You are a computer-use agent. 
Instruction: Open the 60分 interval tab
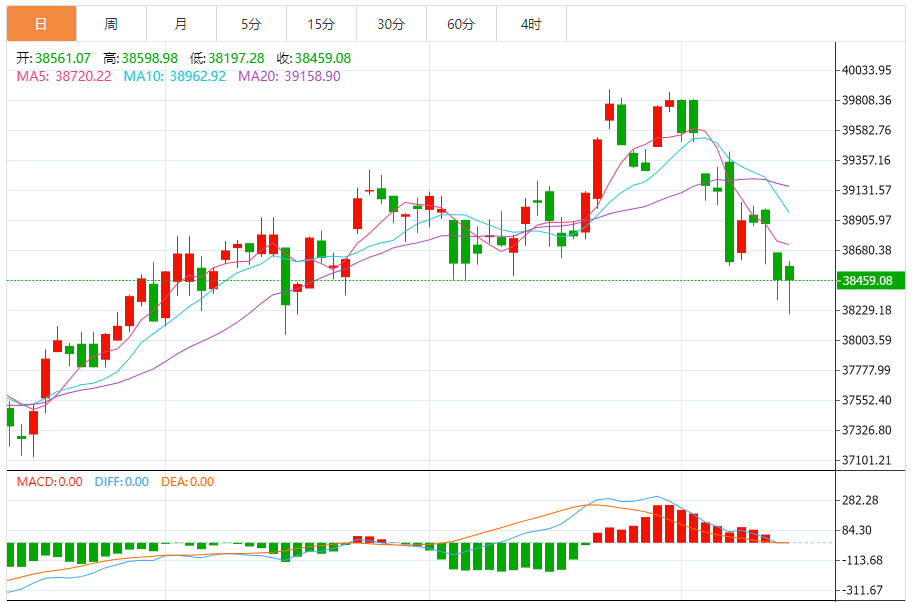(461, 24)
